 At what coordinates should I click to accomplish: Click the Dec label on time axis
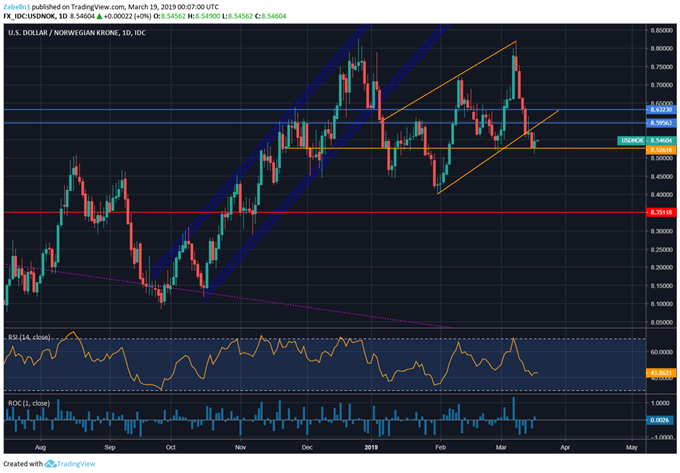[x=307, y=447]
